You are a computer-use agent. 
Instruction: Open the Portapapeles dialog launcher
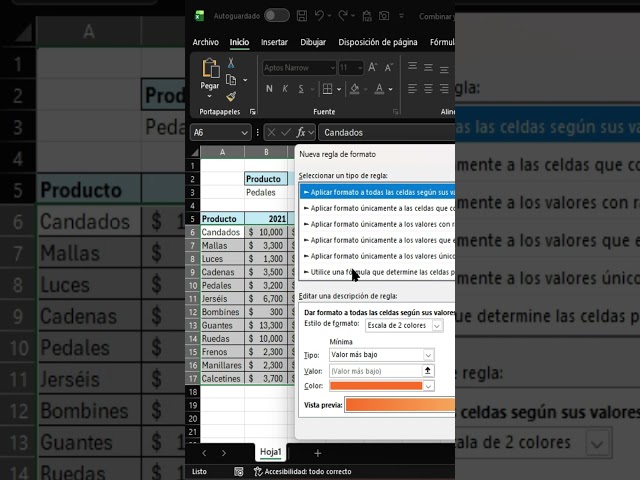point(253,112)
